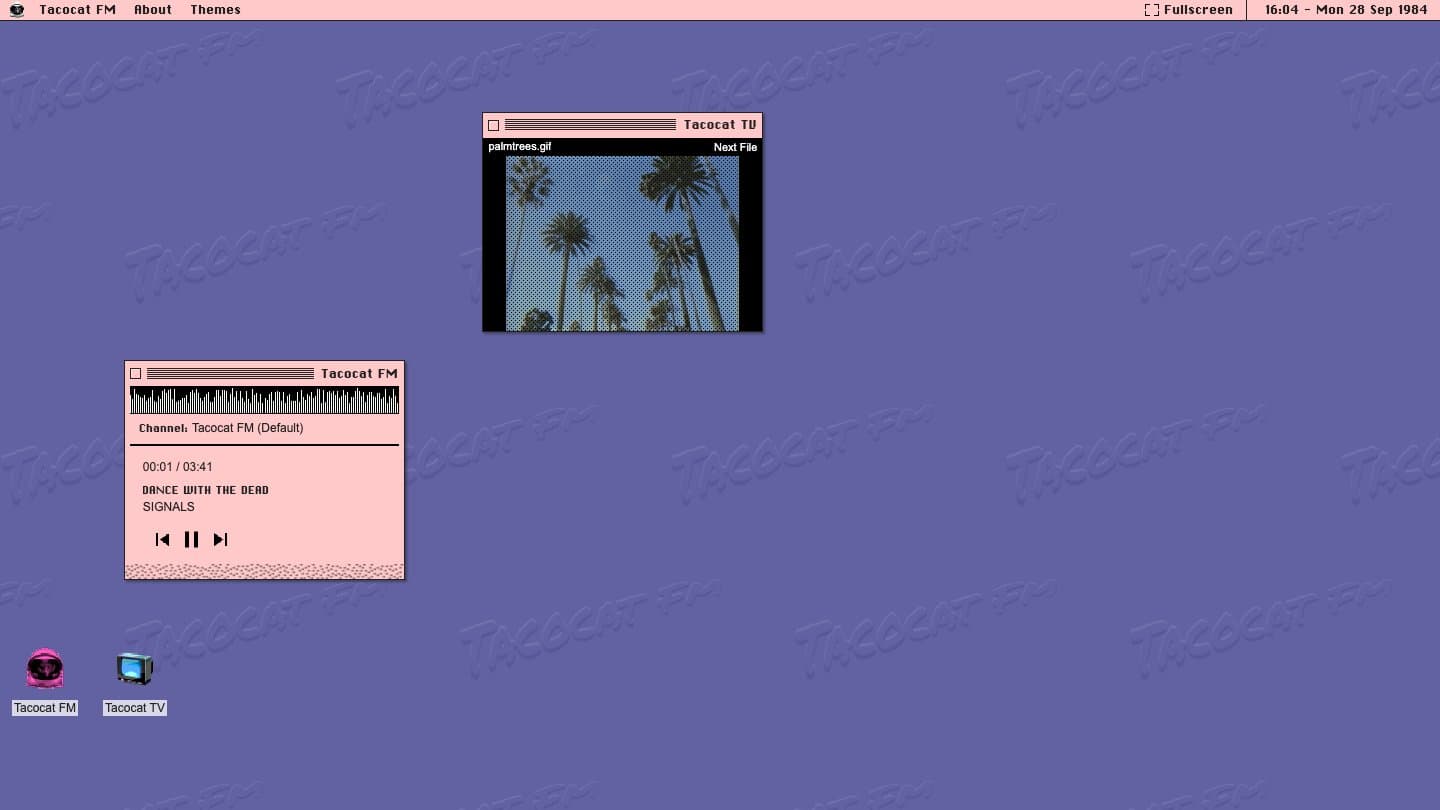Enter Fullscreen mode from the menu bar
1440x810 pixels.
point(1188,10)
